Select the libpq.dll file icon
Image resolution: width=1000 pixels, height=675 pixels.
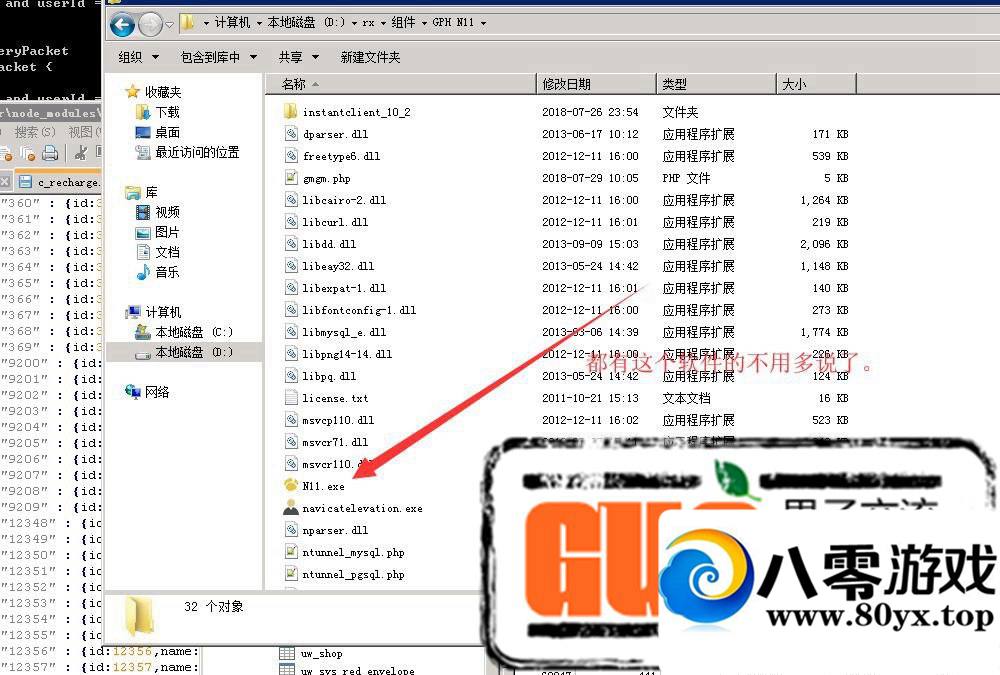pyautogui.click(x=291, y=376)
